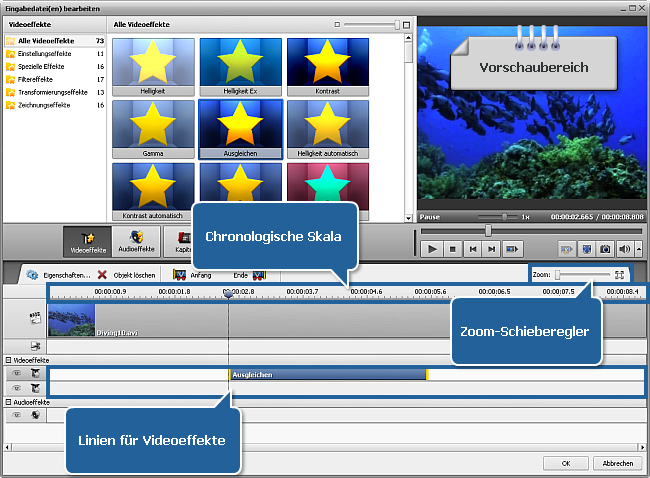Select the Videoeffekte toolbar button

[x=87, y=242]
